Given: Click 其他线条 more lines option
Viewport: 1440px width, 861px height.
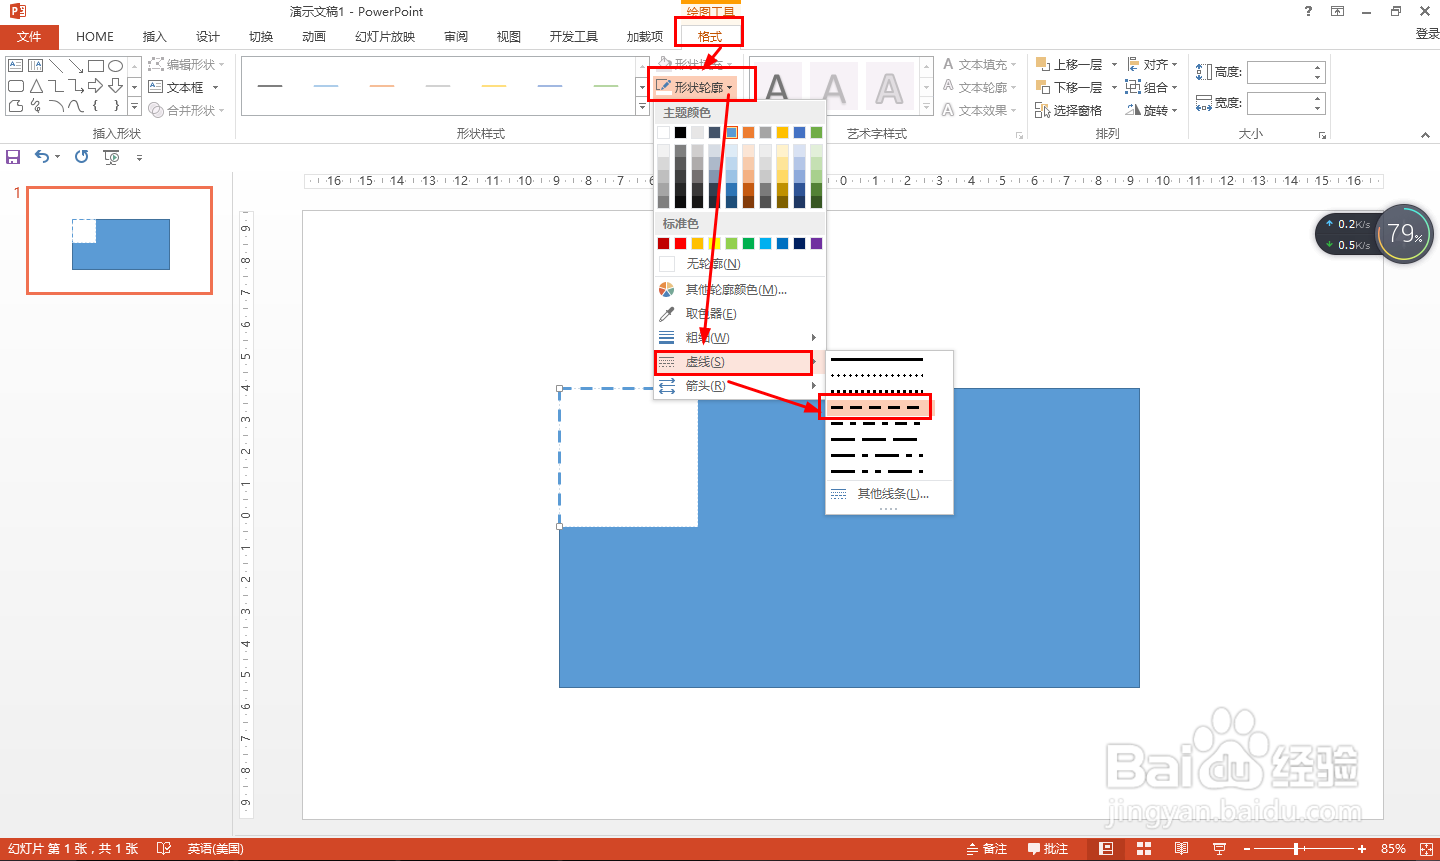Looking at the screenshot, I should click(x=889, y=494).
